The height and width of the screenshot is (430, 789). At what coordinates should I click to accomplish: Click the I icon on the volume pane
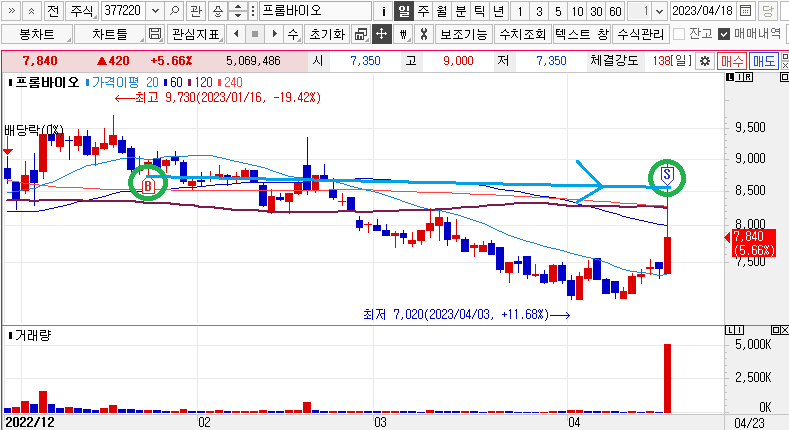[739, 330]
